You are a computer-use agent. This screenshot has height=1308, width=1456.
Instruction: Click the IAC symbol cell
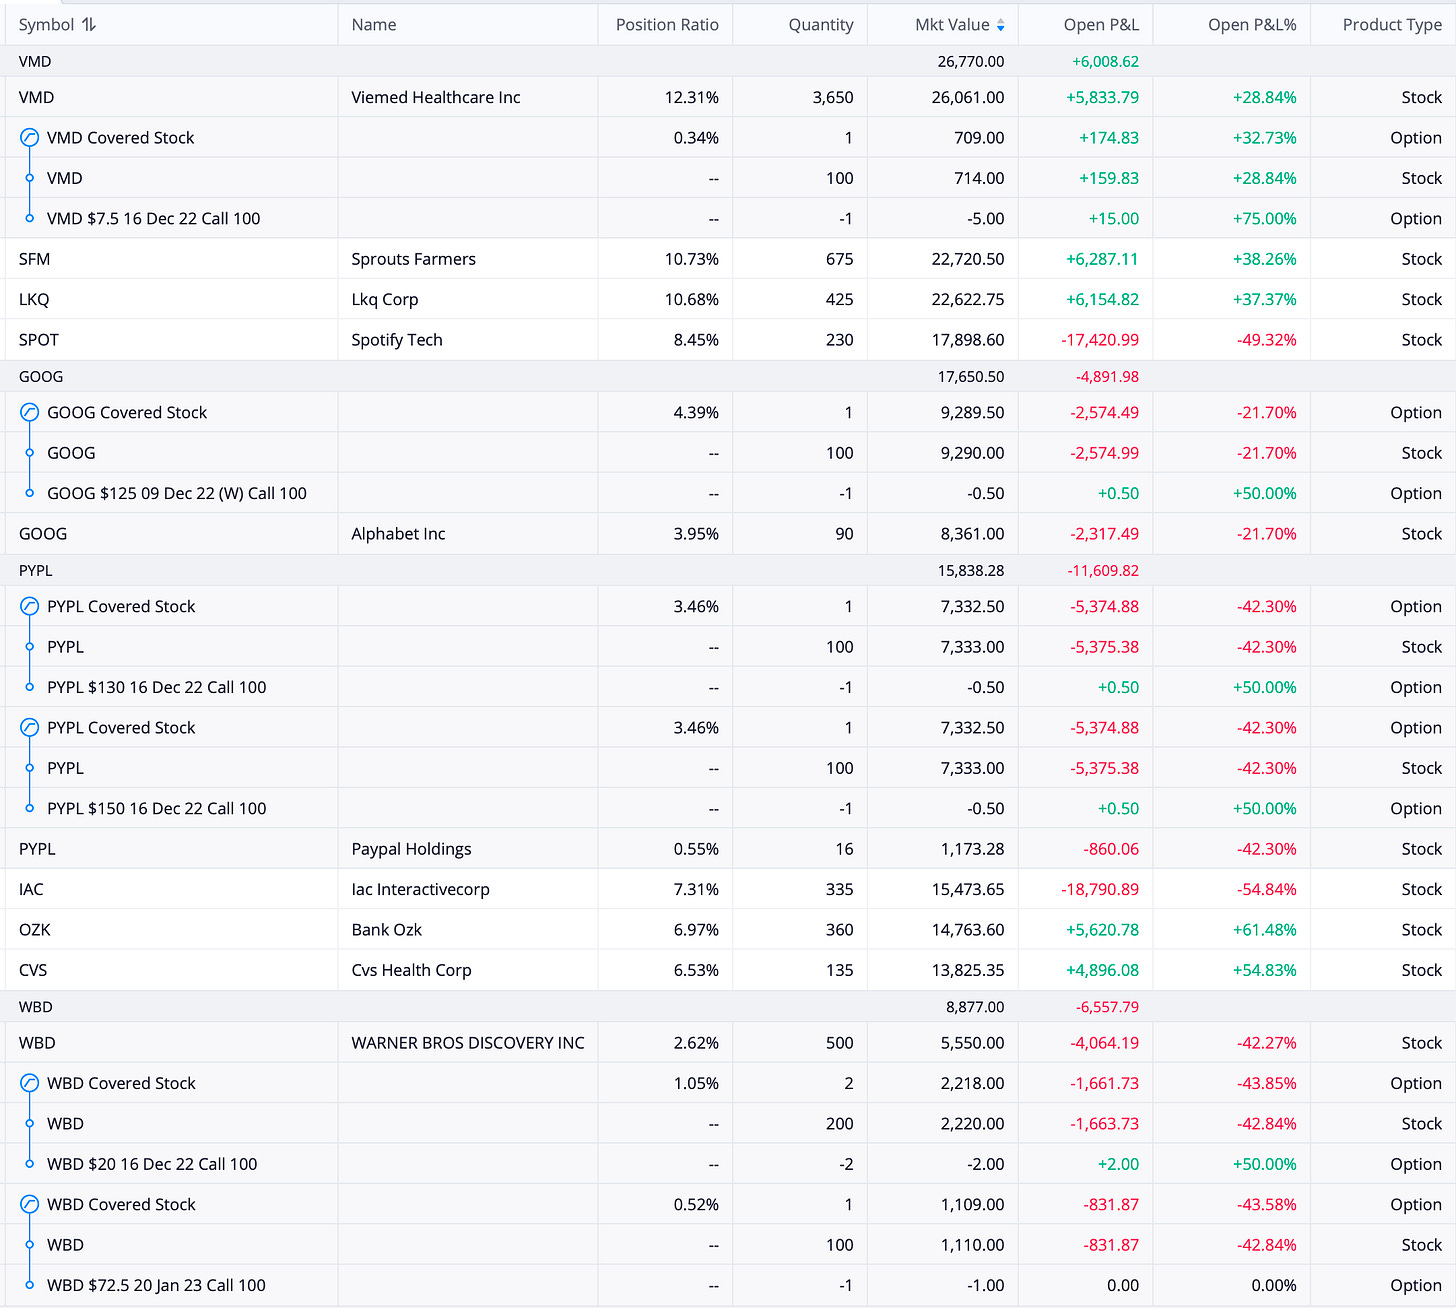(x=31, y=889)
